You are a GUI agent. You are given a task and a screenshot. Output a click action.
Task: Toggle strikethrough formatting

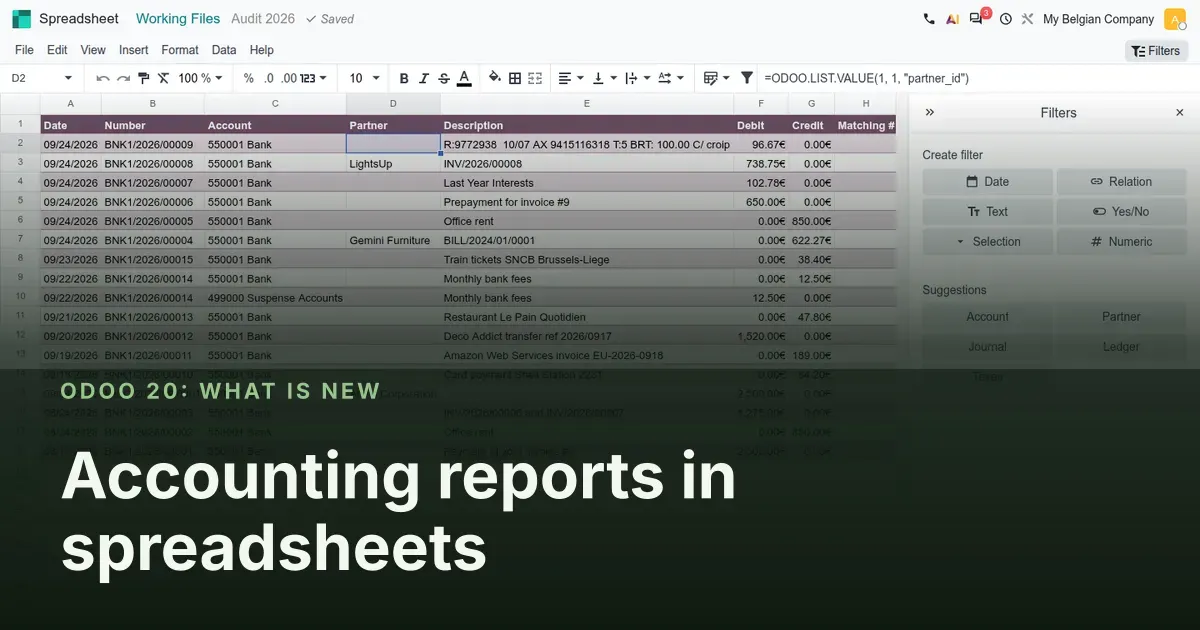(x=444, y=78)
